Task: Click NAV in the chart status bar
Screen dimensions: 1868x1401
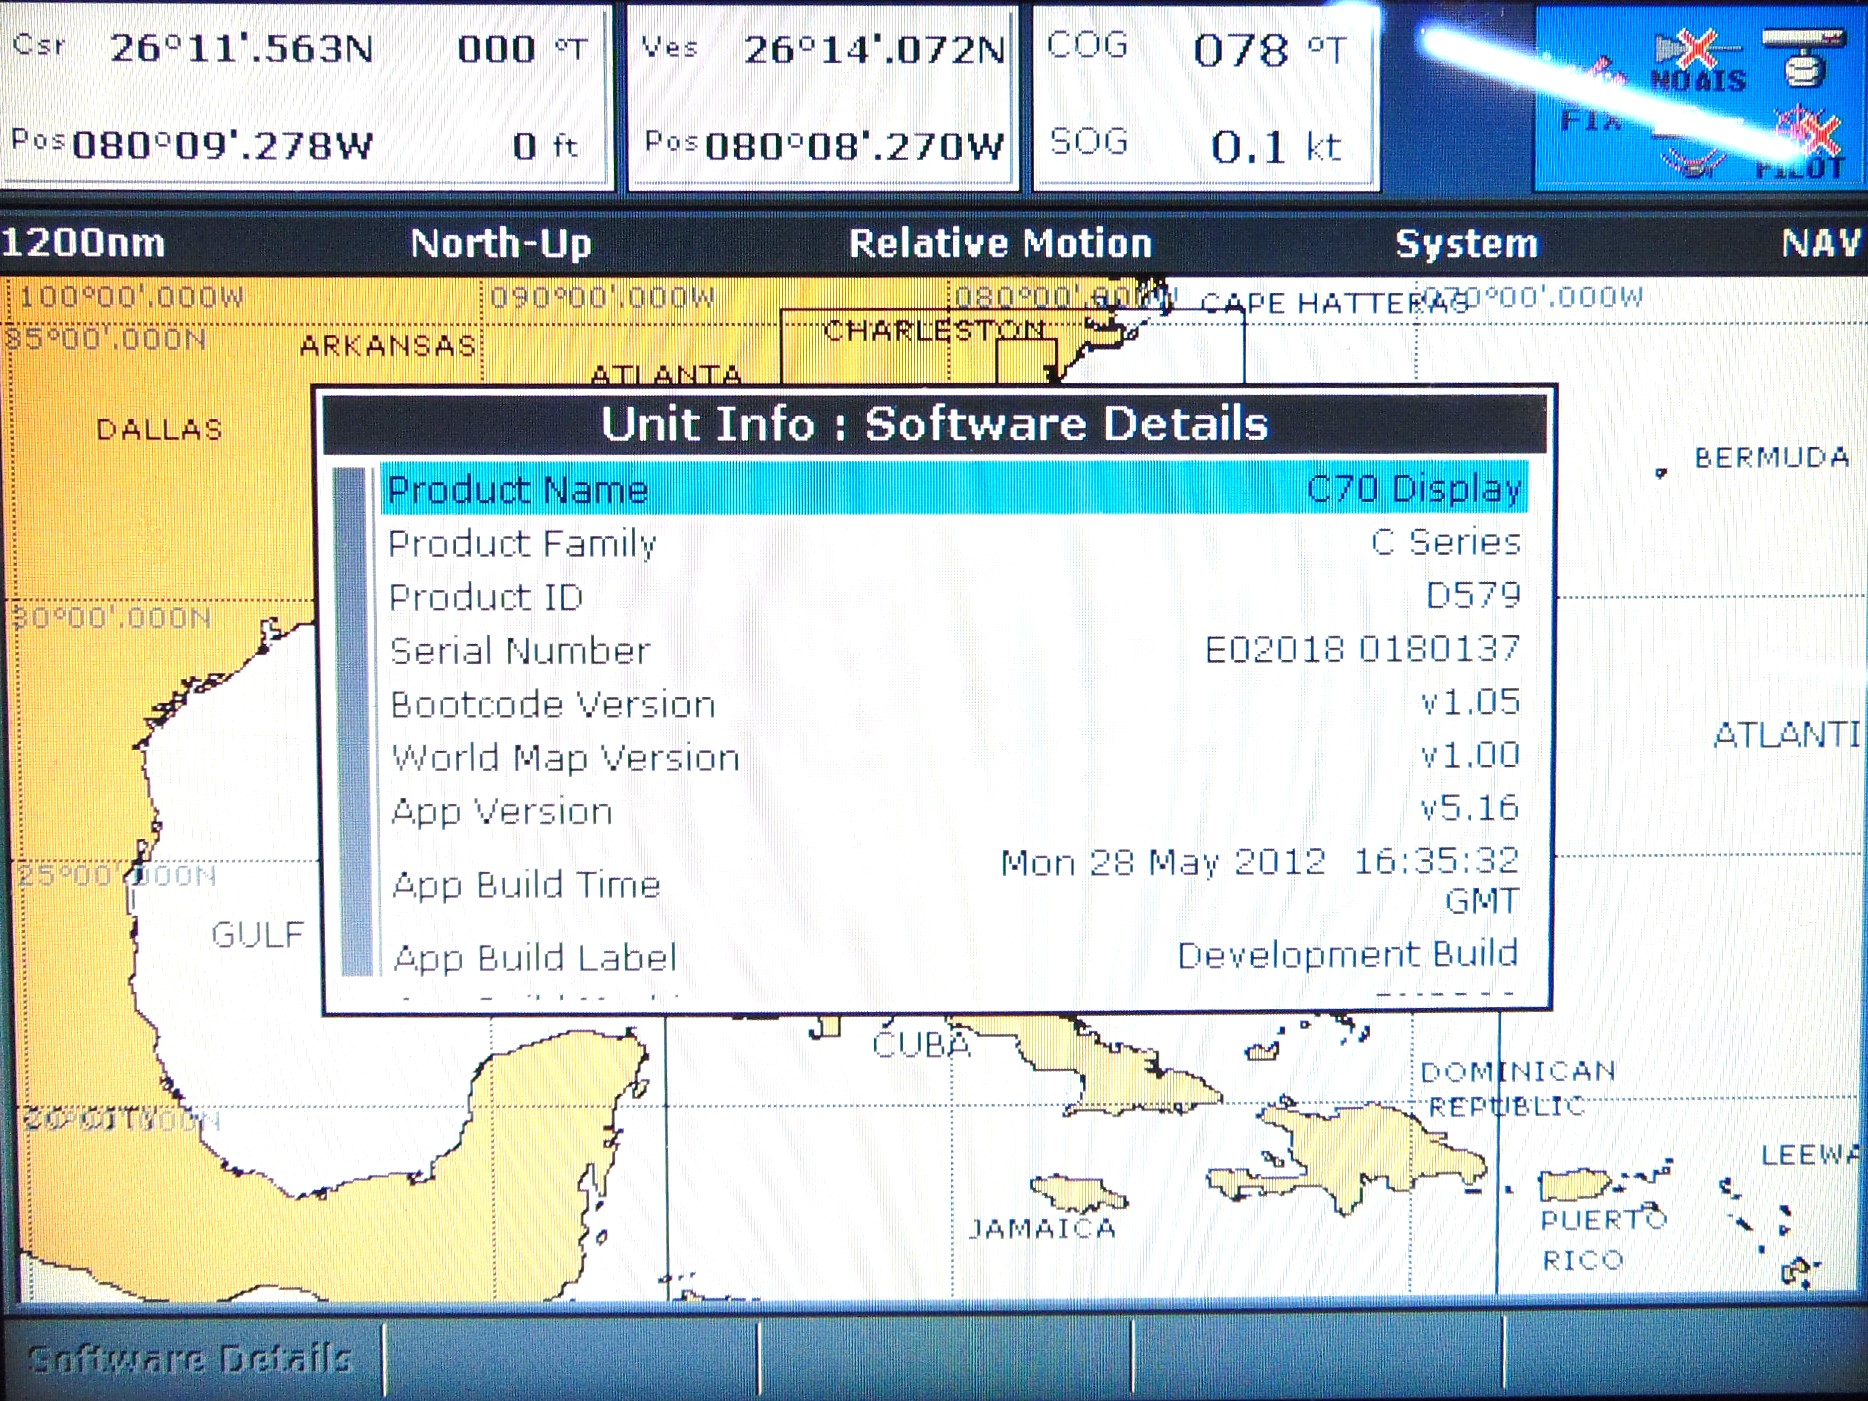Action: point(1822,243)
